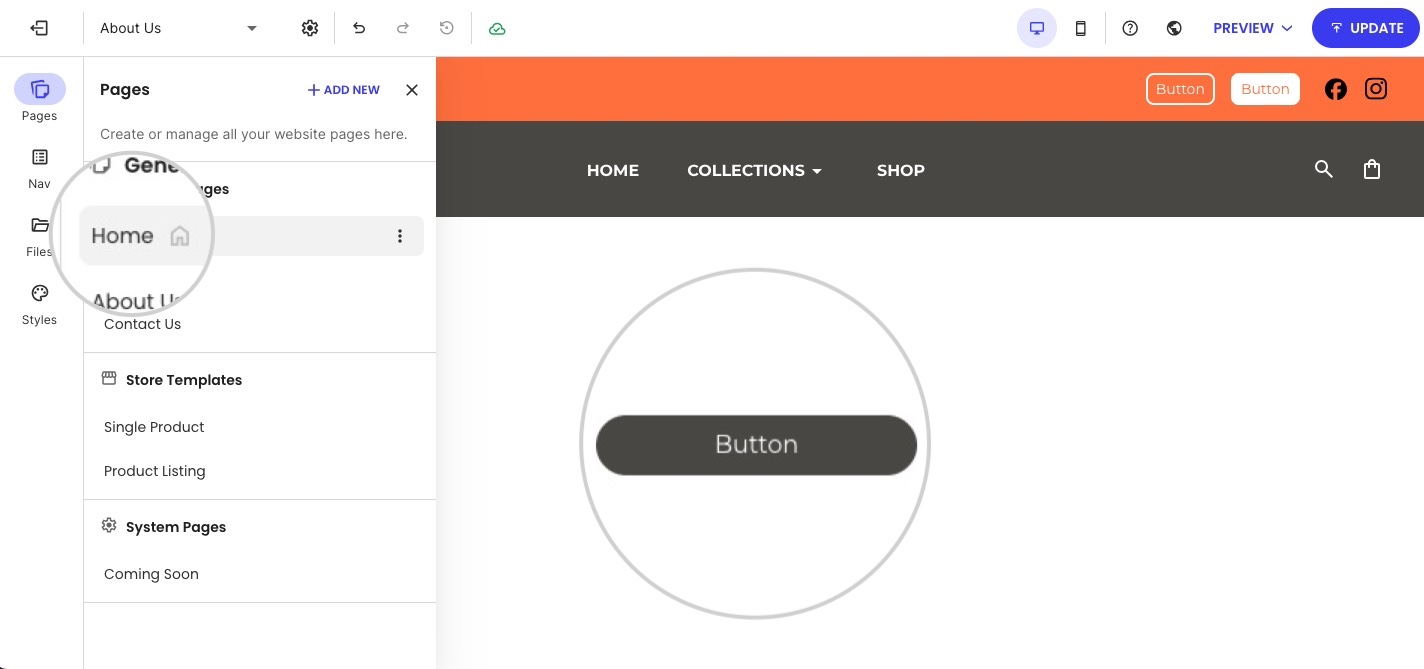This screenshot has height=669, width=1424.
Task: Click the search magnifier icon
Action: pyautogui.click(x=1324, y=169)
